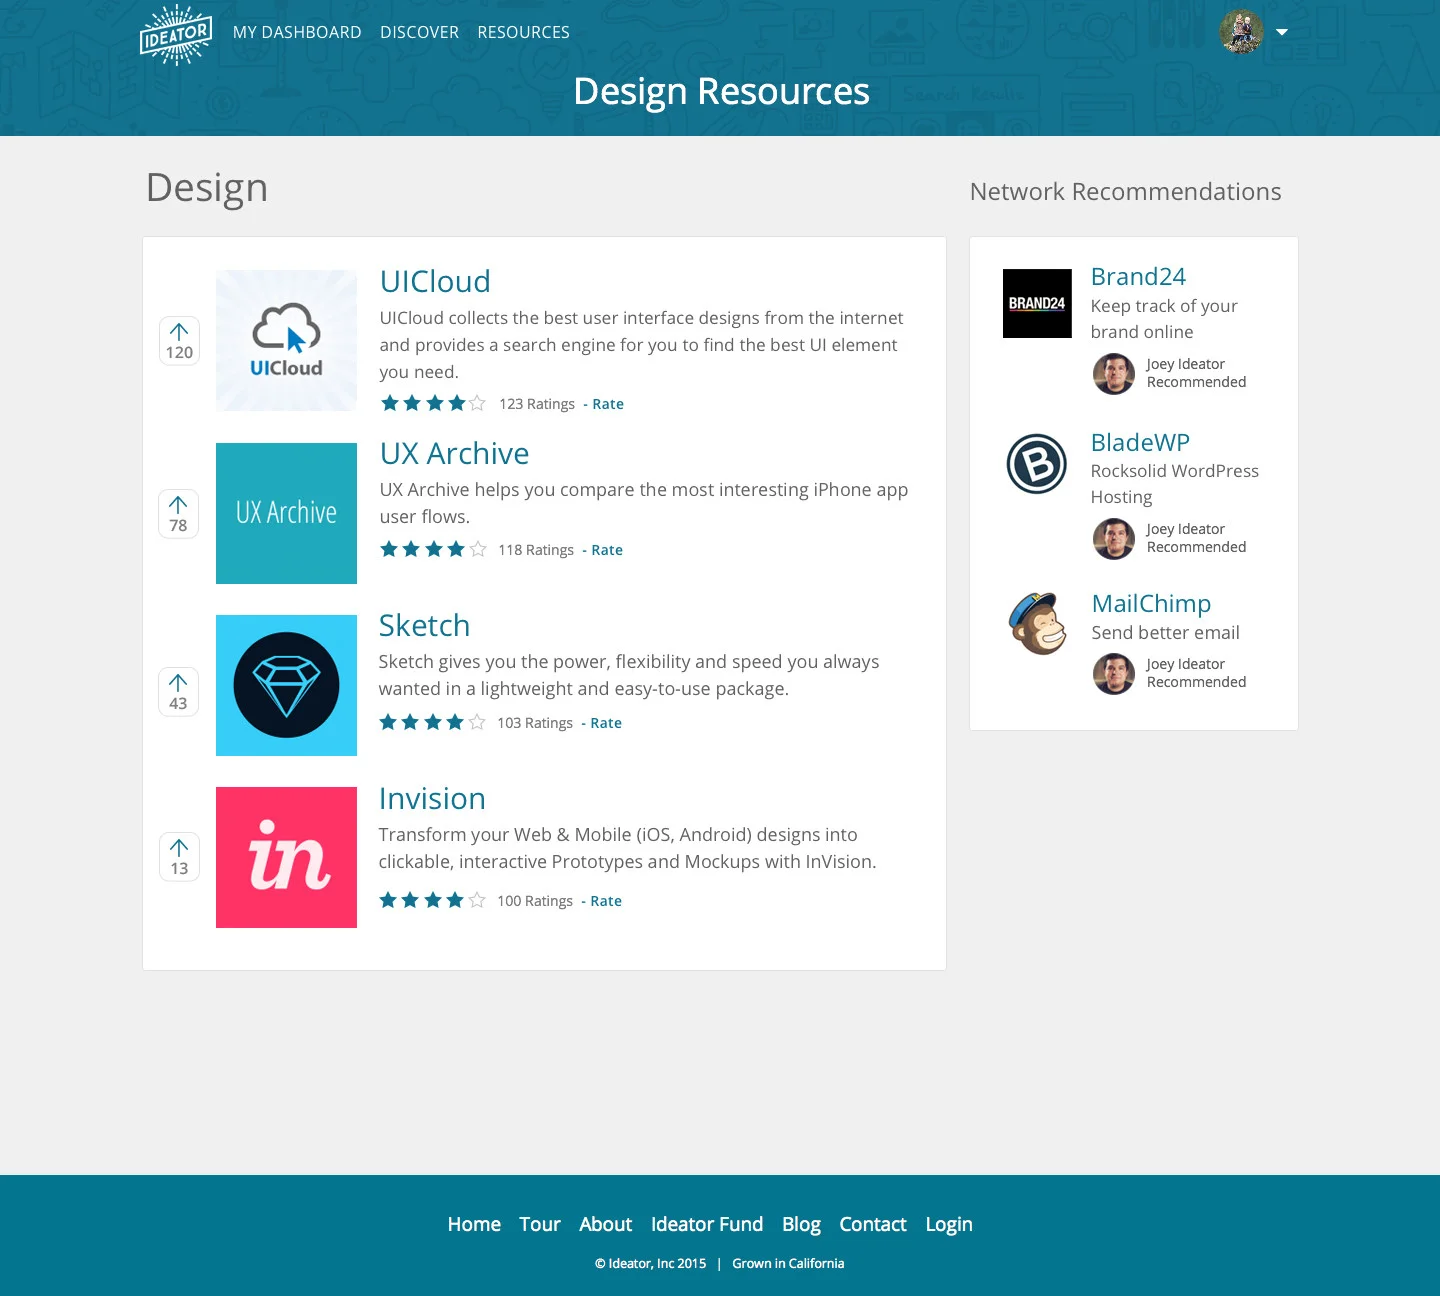Open the Sketch diamond logo thumbnail

pos(286,685)
